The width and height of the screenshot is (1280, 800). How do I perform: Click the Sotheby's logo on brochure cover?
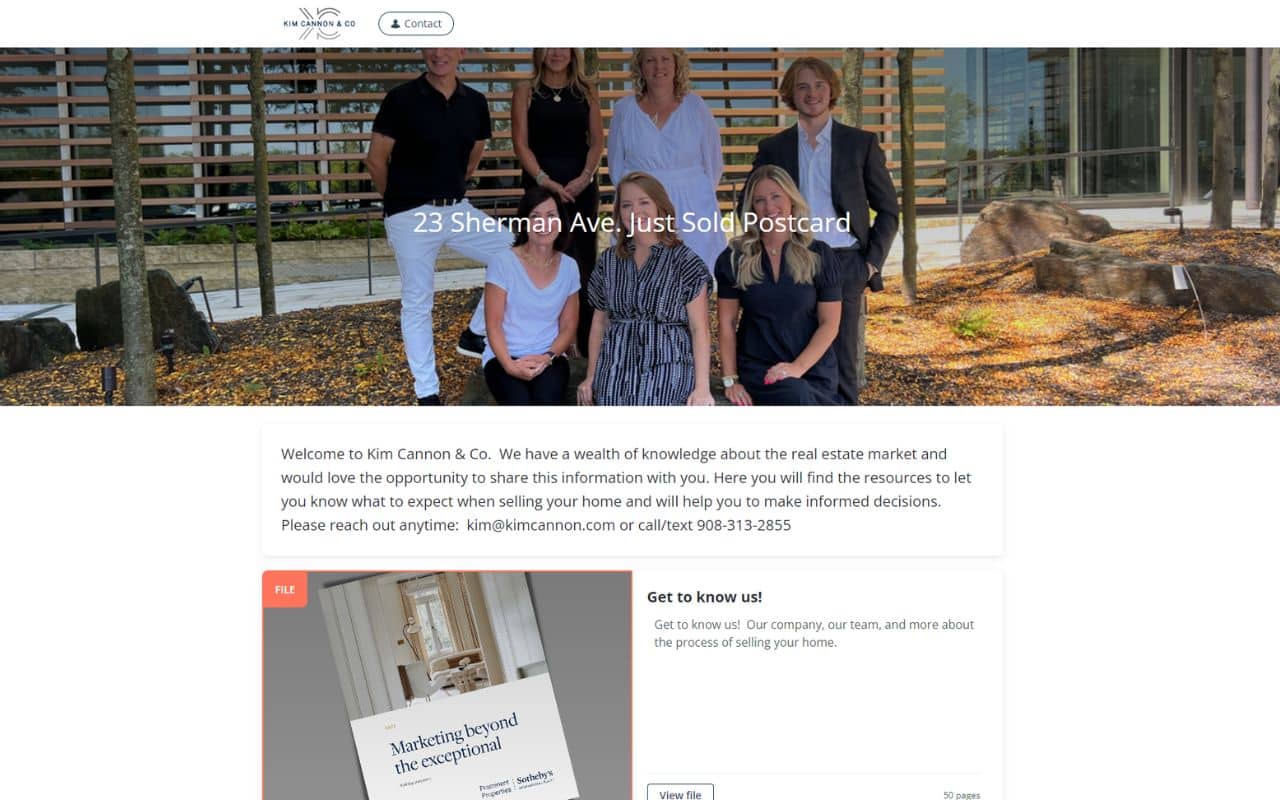[x=534, y=780]
